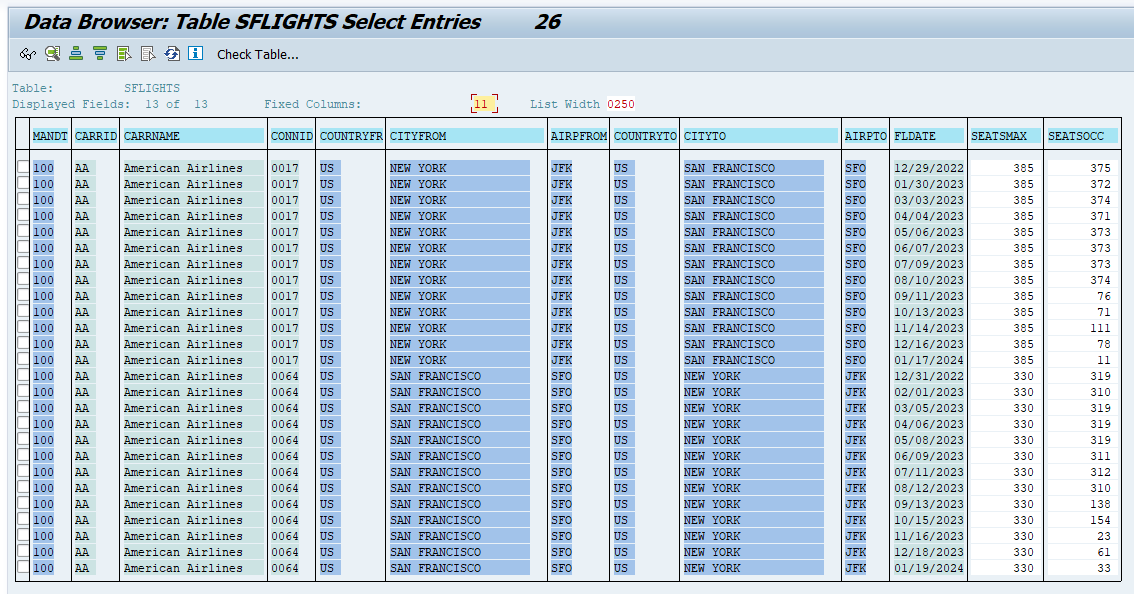The width and height of the screenshot is (1134, 594).
Task: Click the FLDATE cell 10/15/2023
Action: (x=929, y=520)
